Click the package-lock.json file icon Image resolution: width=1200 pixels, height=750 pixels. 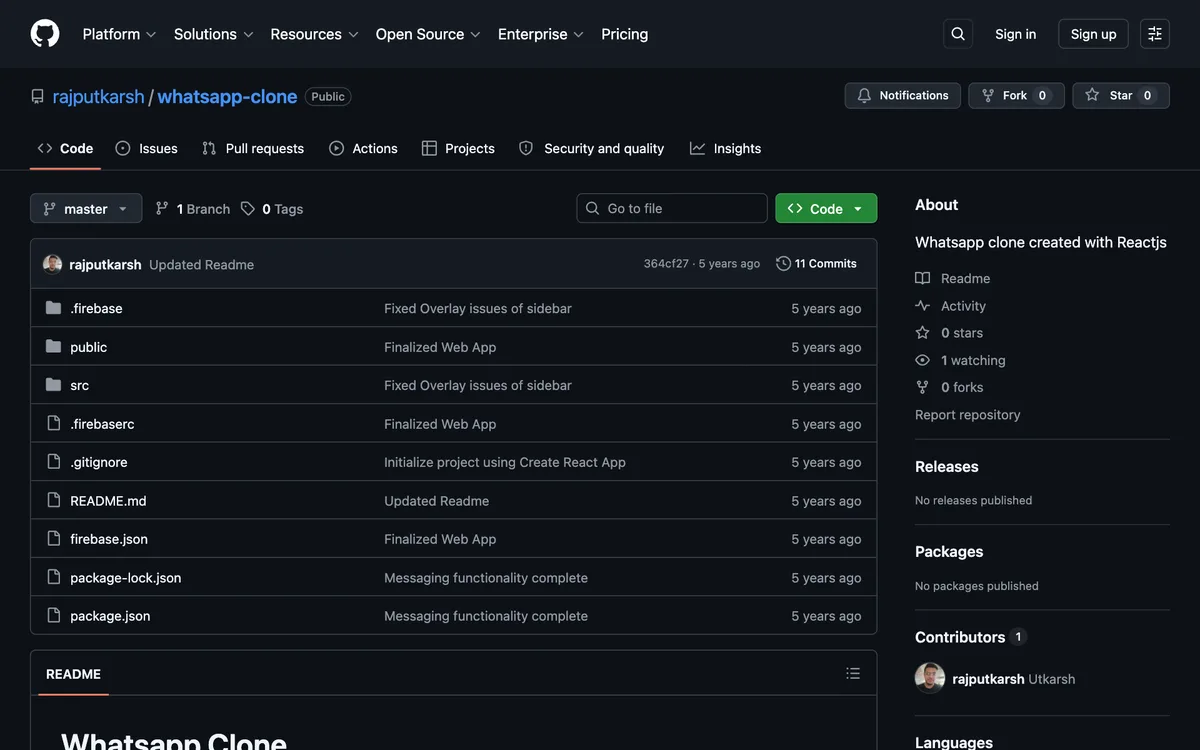point(54,578)
